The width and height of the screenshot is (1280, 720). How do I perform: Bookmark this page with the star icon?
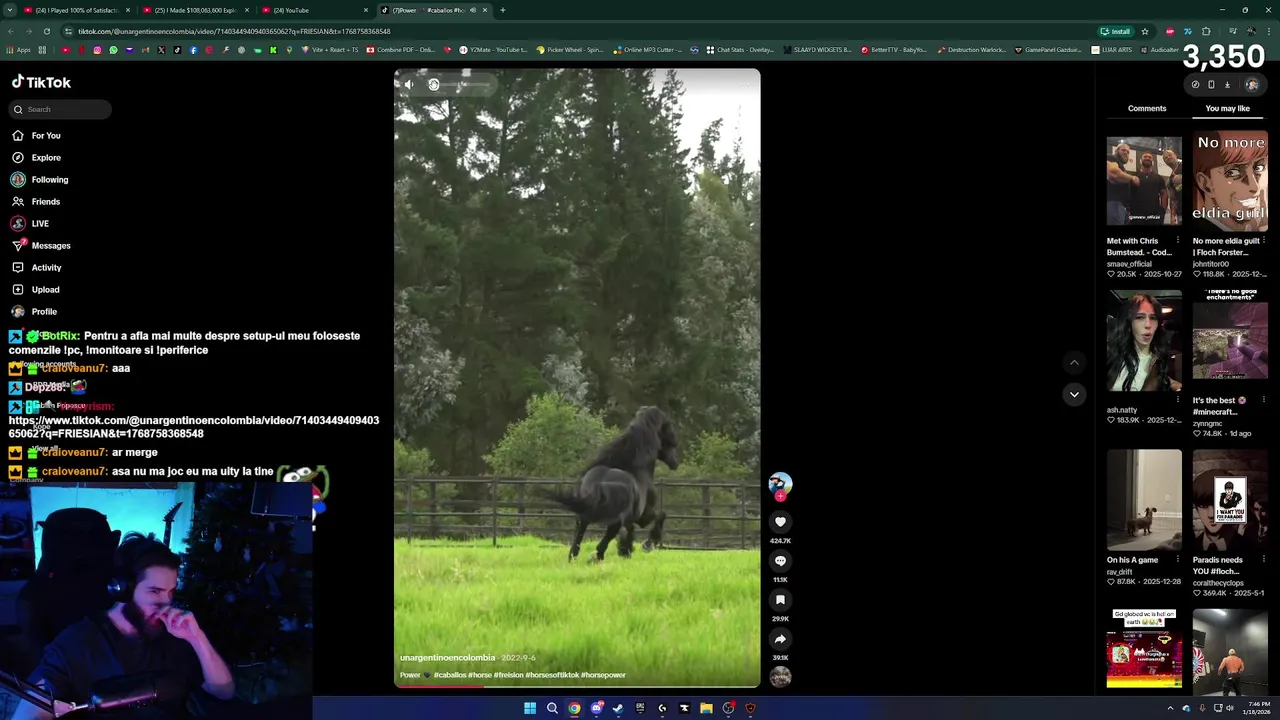pyautogui.click(x=1145, y=31)
